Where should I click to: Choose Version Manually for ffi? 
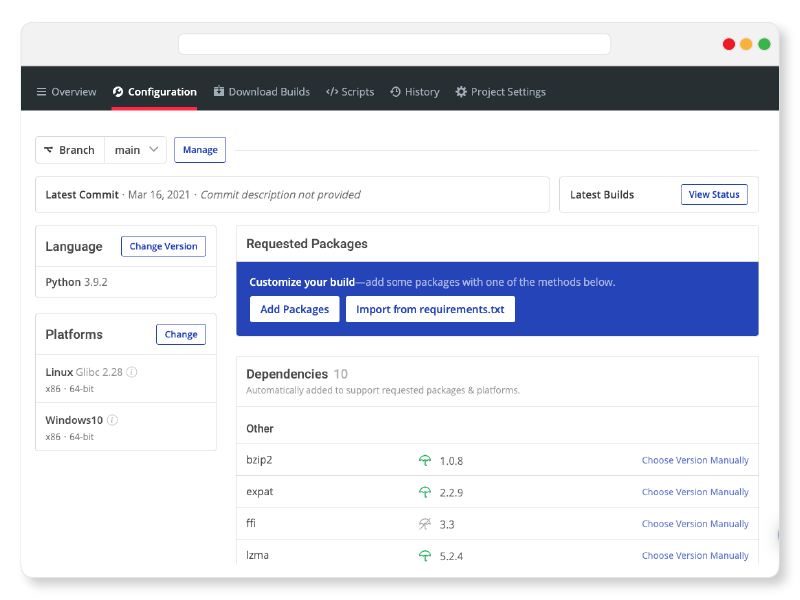pos(695,523)
